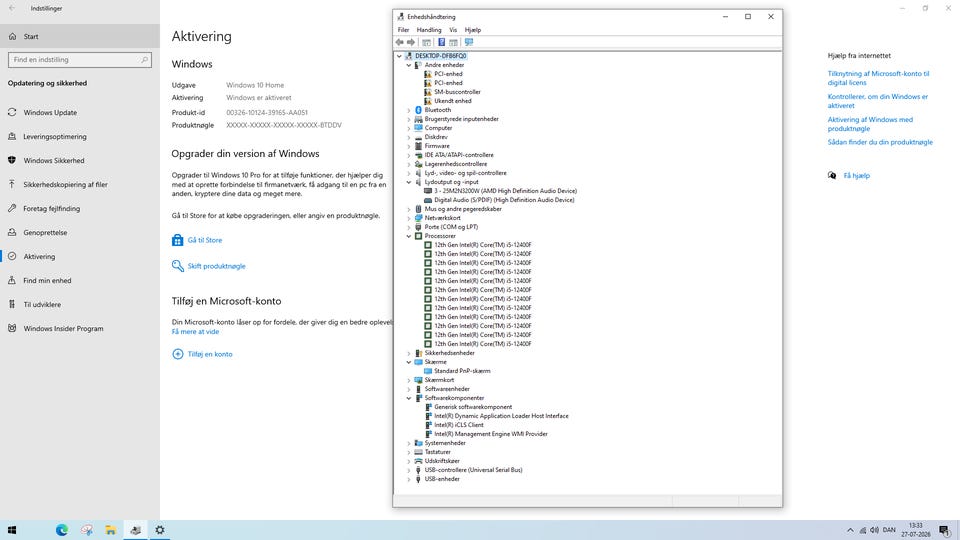Click Skift produktnøgle link
Viewport: 960px width, 540px height.
point(216,266)
